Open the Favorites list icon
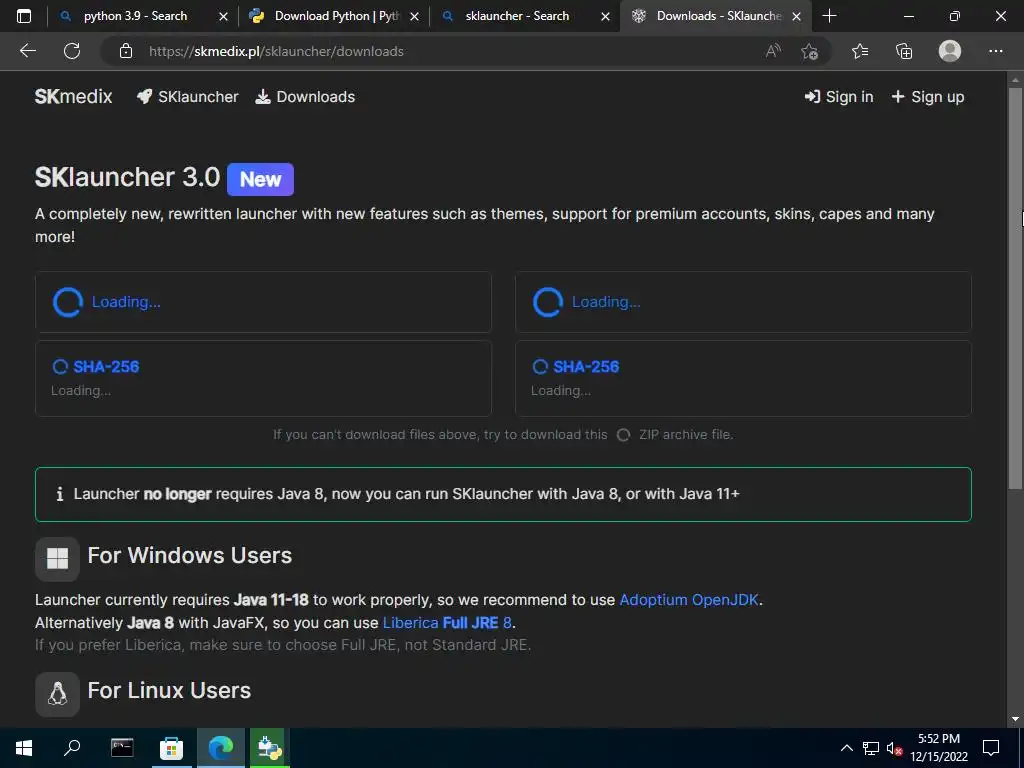This screenshot has width=1024, height=768. pos(860,51)
